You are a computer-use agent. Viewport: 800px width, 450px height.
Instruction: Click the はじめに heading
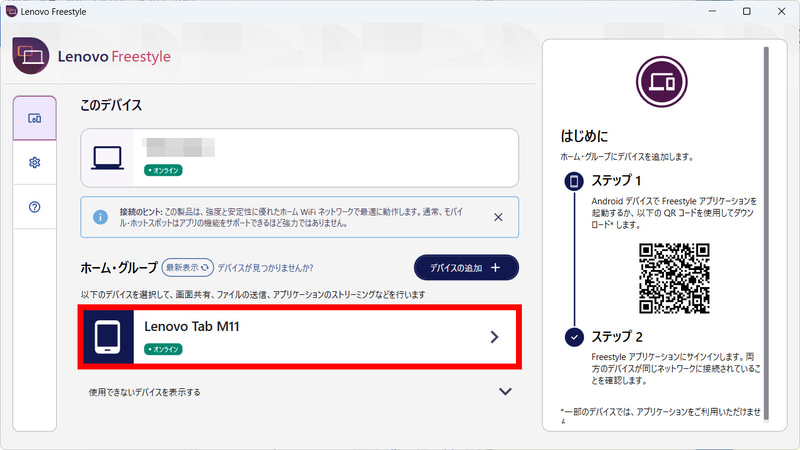584,136
